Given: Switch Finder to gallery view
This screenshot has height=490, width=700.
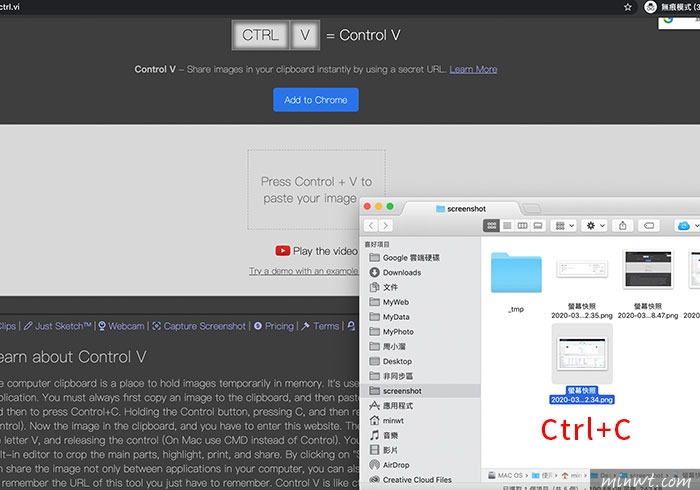Looking at the screenshot, I should (538, 225).
